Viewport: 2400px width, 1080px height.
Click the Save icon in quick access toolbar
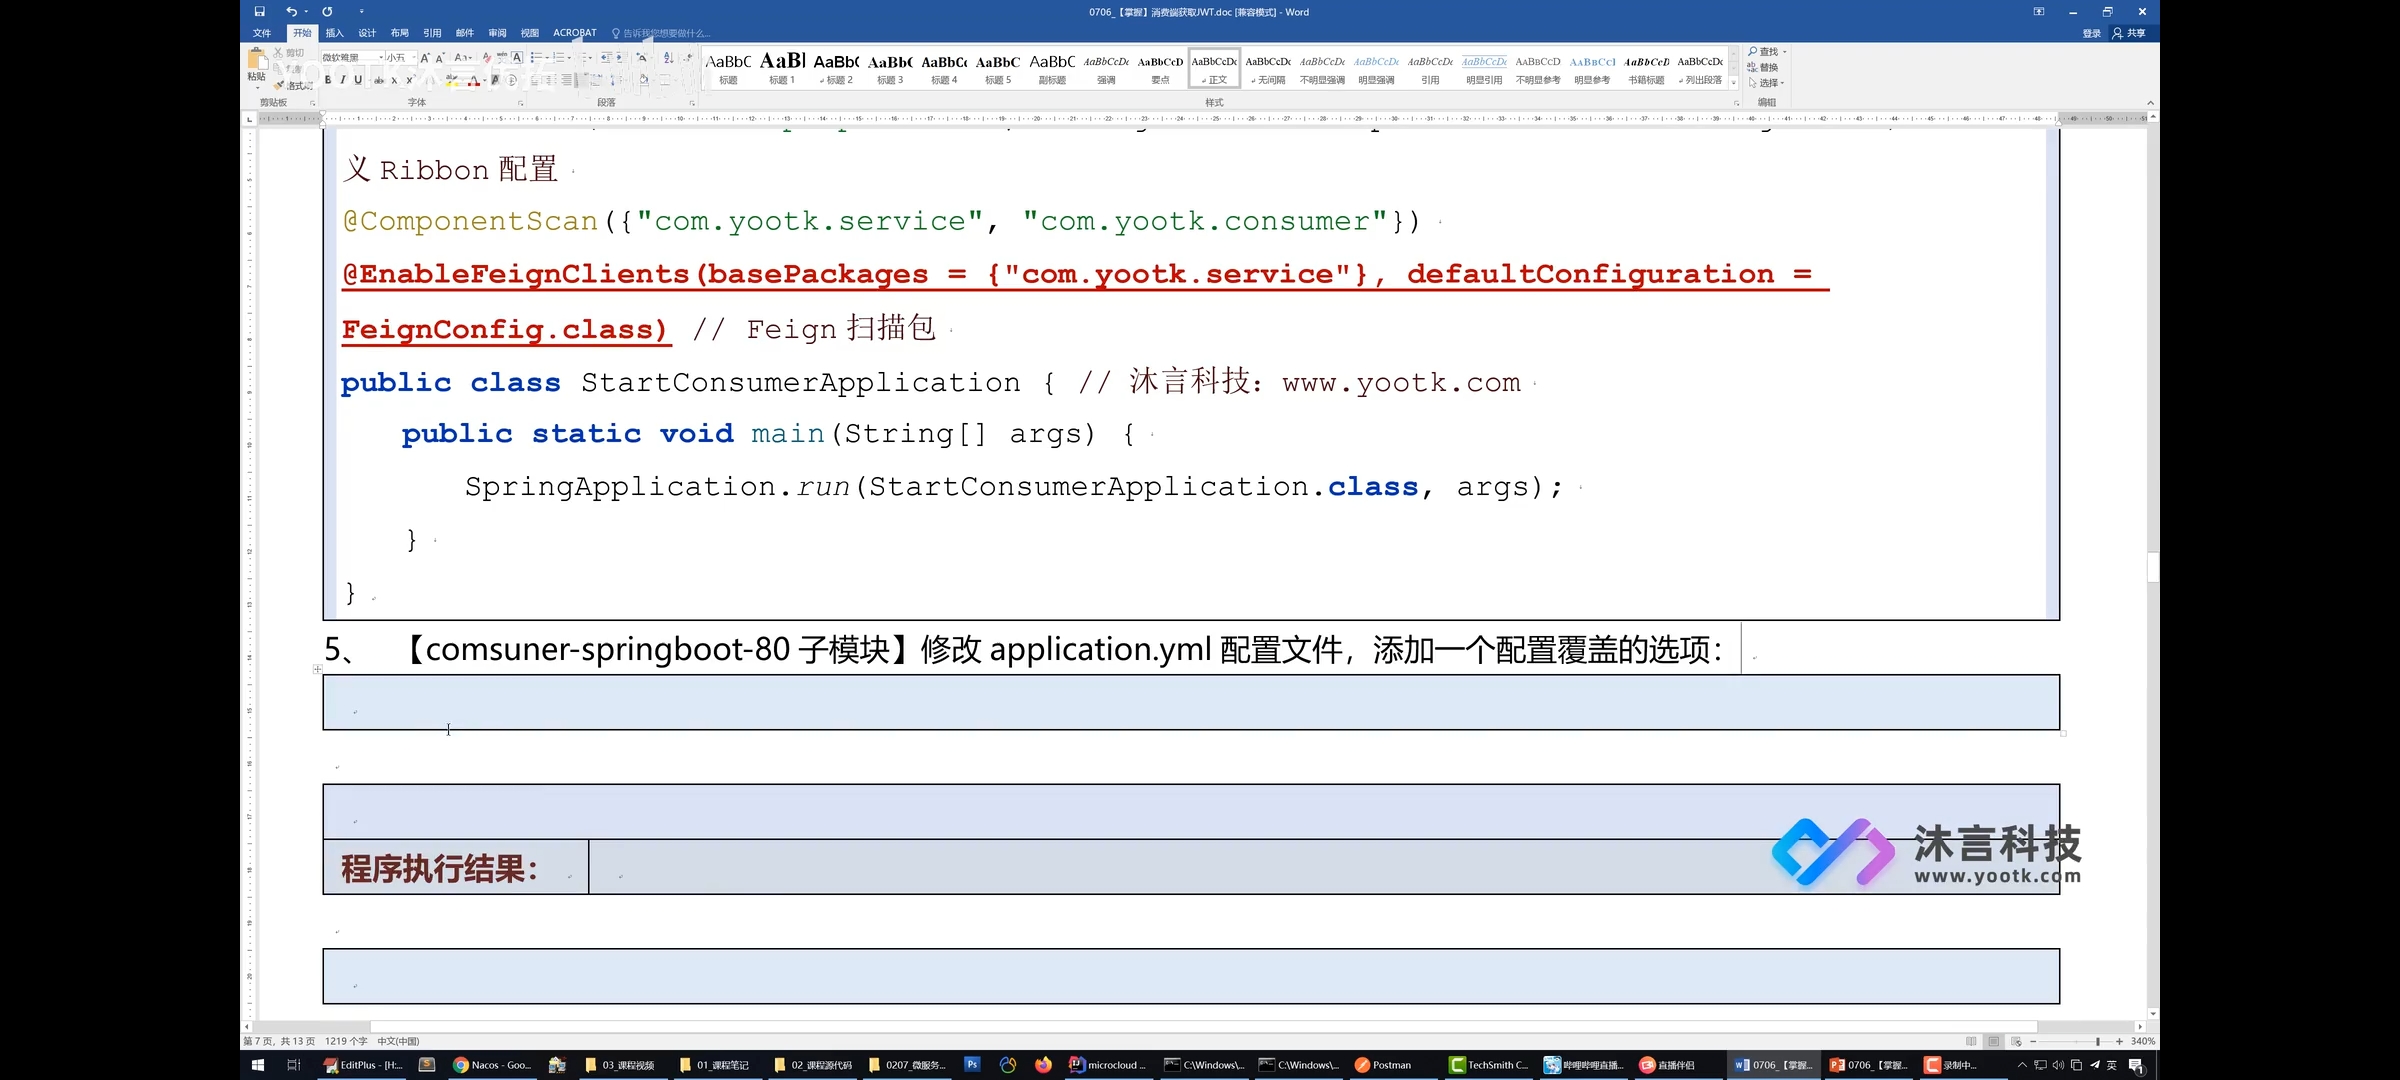pos(260,12)
